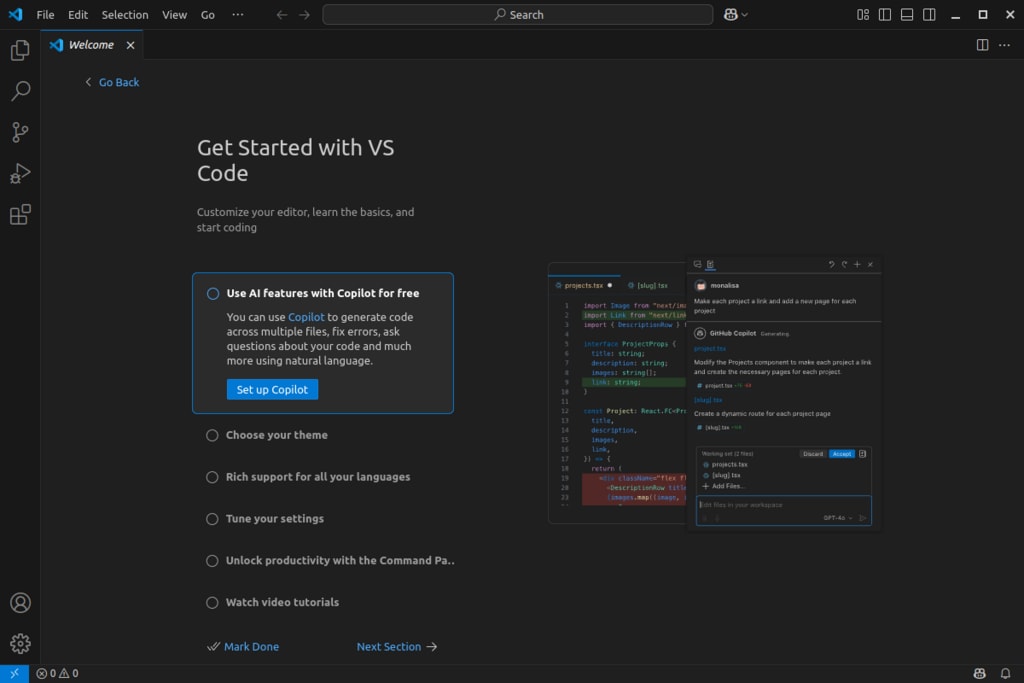Mark 'Rich support for all your languages' circle

(212, 477)
